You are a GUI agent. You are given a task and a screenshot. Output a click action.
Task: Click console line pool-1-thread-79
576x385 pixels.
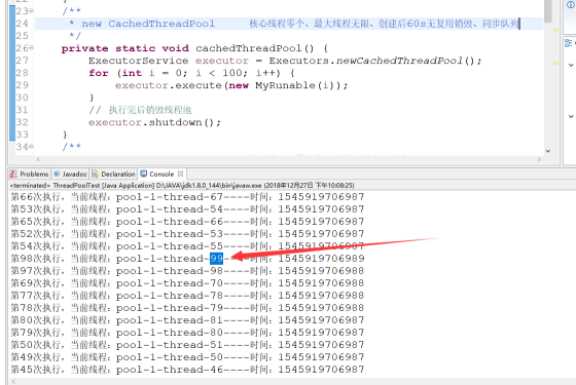187,308
